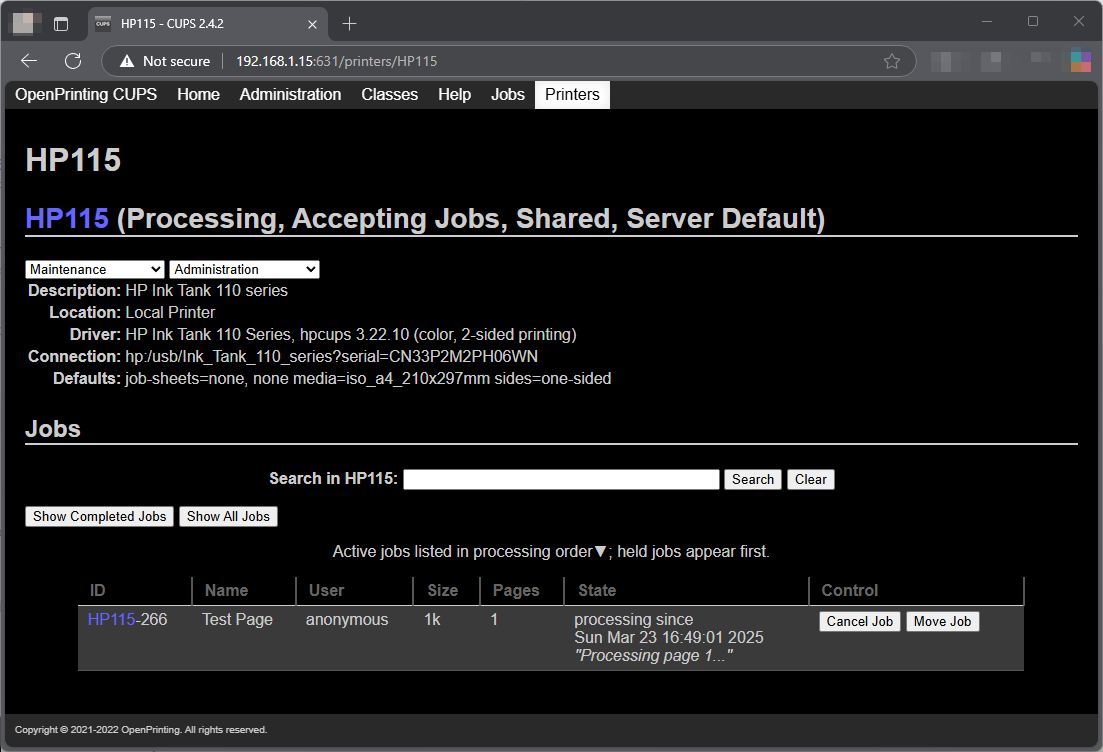This screenshot has height=752, width=1103.
Task: Open a new browser tab
Action: 349,24
